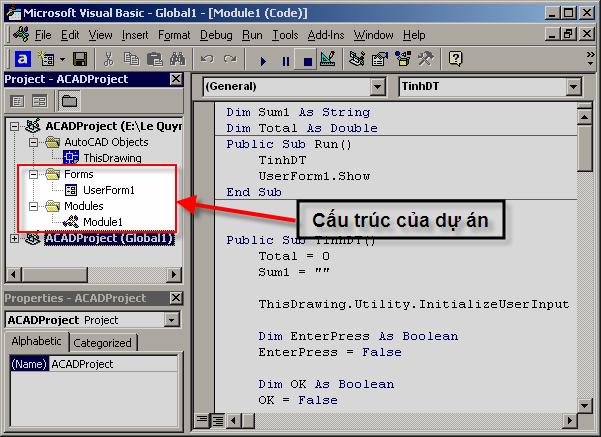
Task: Collapse the top ACADProject tree node
Action: point(15,126)
